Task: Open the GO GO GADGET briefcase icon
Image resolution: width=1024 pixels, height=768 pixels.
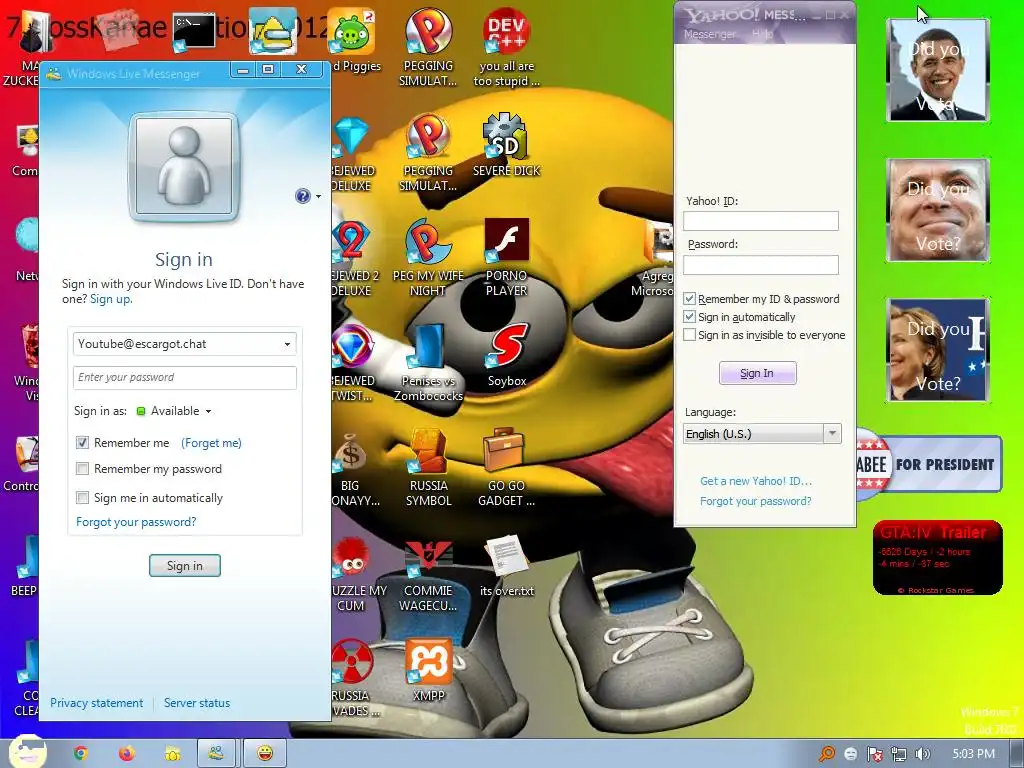Action: pos(506,468)
